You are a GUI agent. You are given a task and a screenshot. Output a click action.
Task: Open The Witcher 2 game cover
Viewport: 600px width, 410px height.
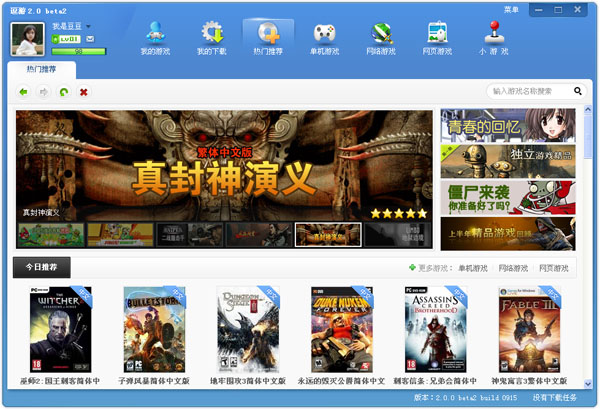click(x=61, y=330)
